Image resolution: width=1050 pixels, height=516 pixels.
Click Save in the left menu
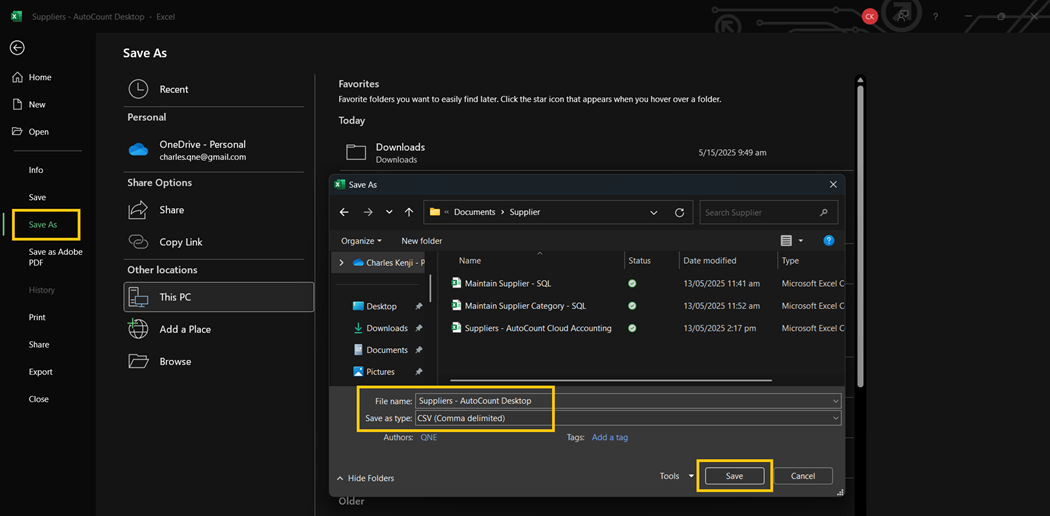(x=38, y=197)
